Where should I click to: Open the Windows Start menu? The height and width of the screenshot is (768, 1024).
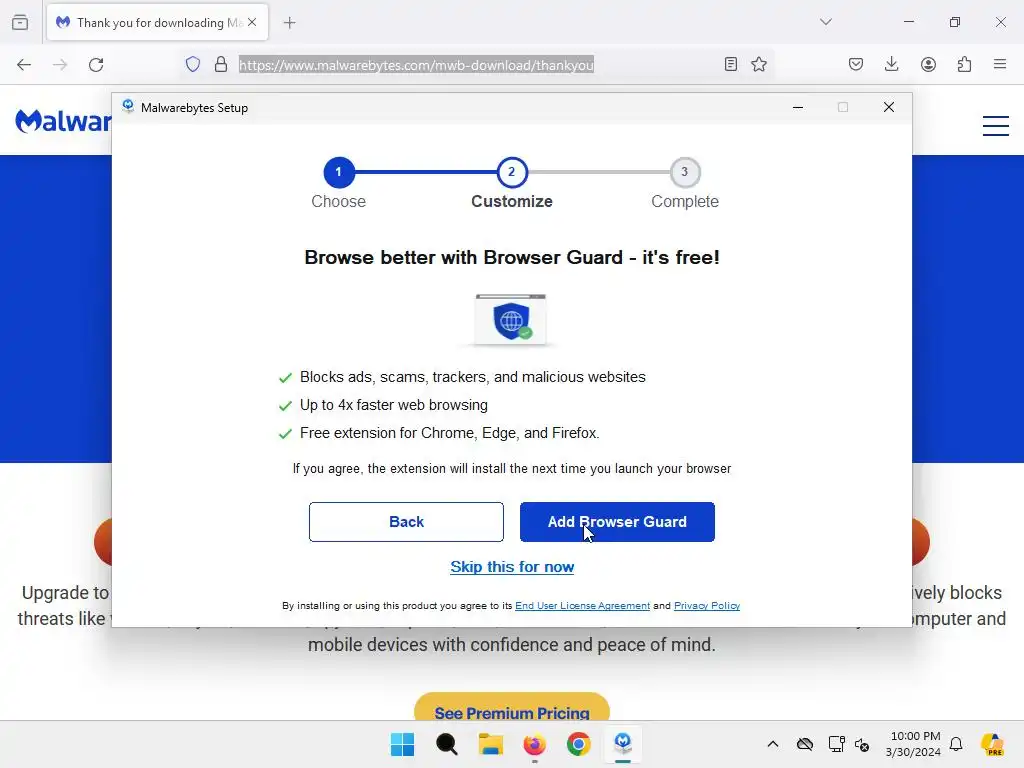click(402, 744)
